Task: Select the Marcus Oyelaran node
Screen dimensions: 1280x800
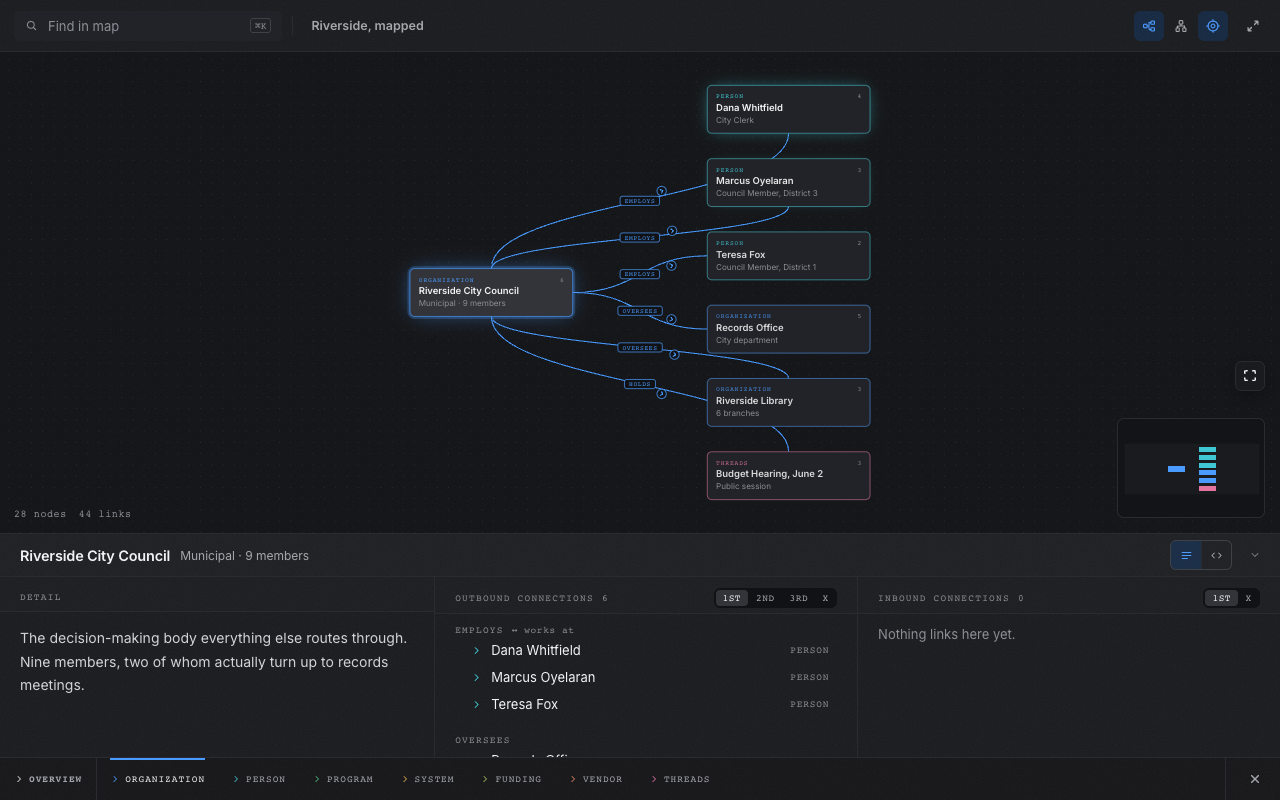Action: coord(788,182)
